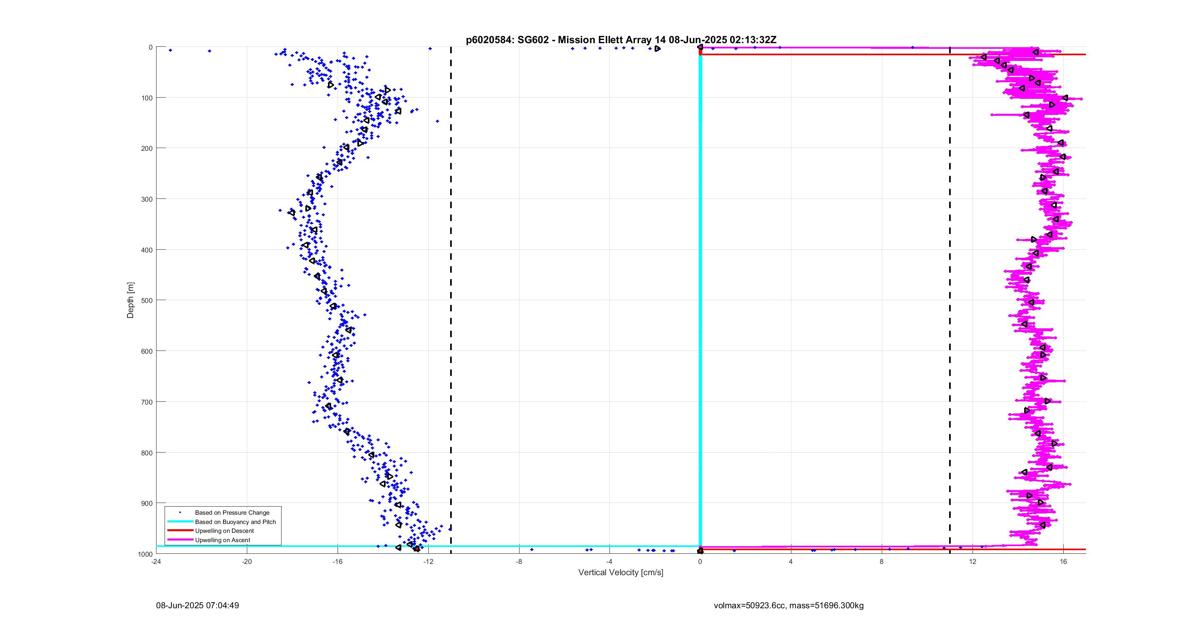
Task: Click depth axis tick label '500'
Action: [146, 300]
